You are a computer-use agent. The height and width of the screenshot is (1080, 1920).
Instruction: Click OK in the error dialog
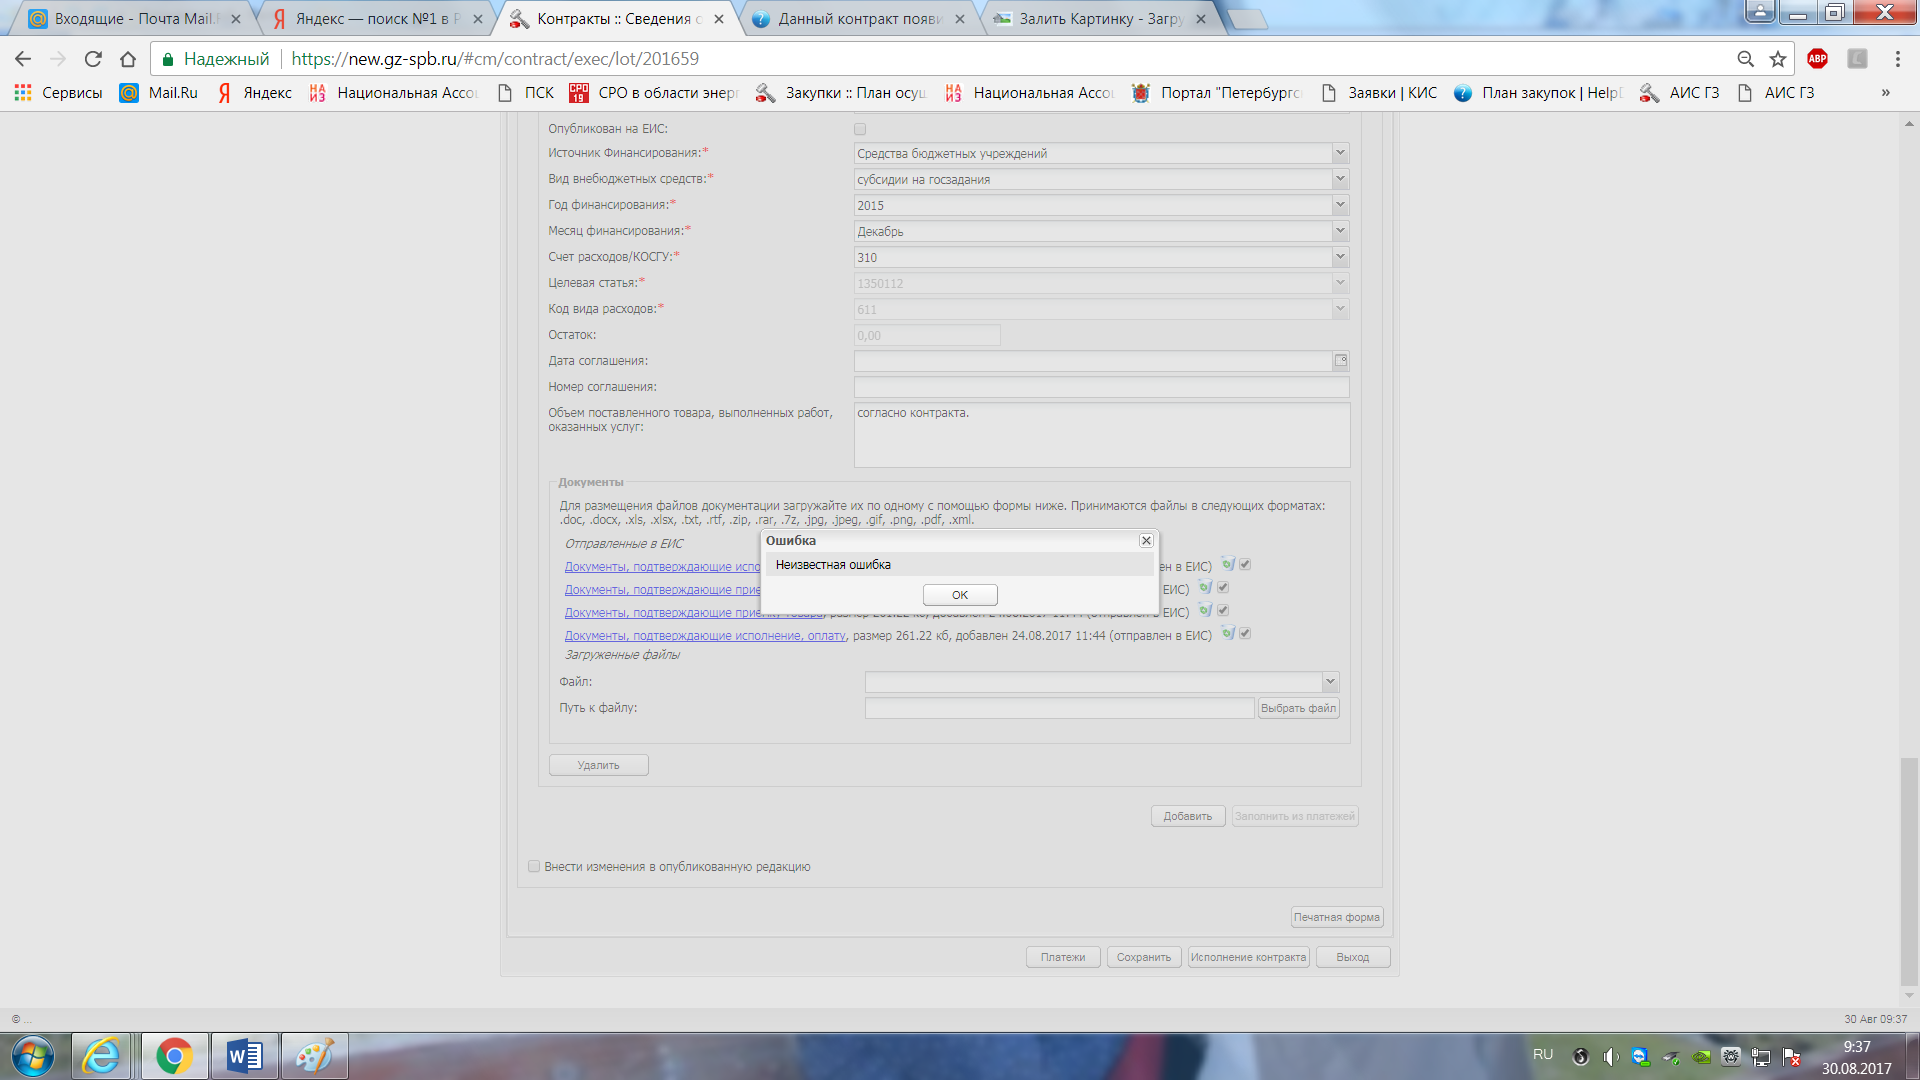click(x=959, y=595)
